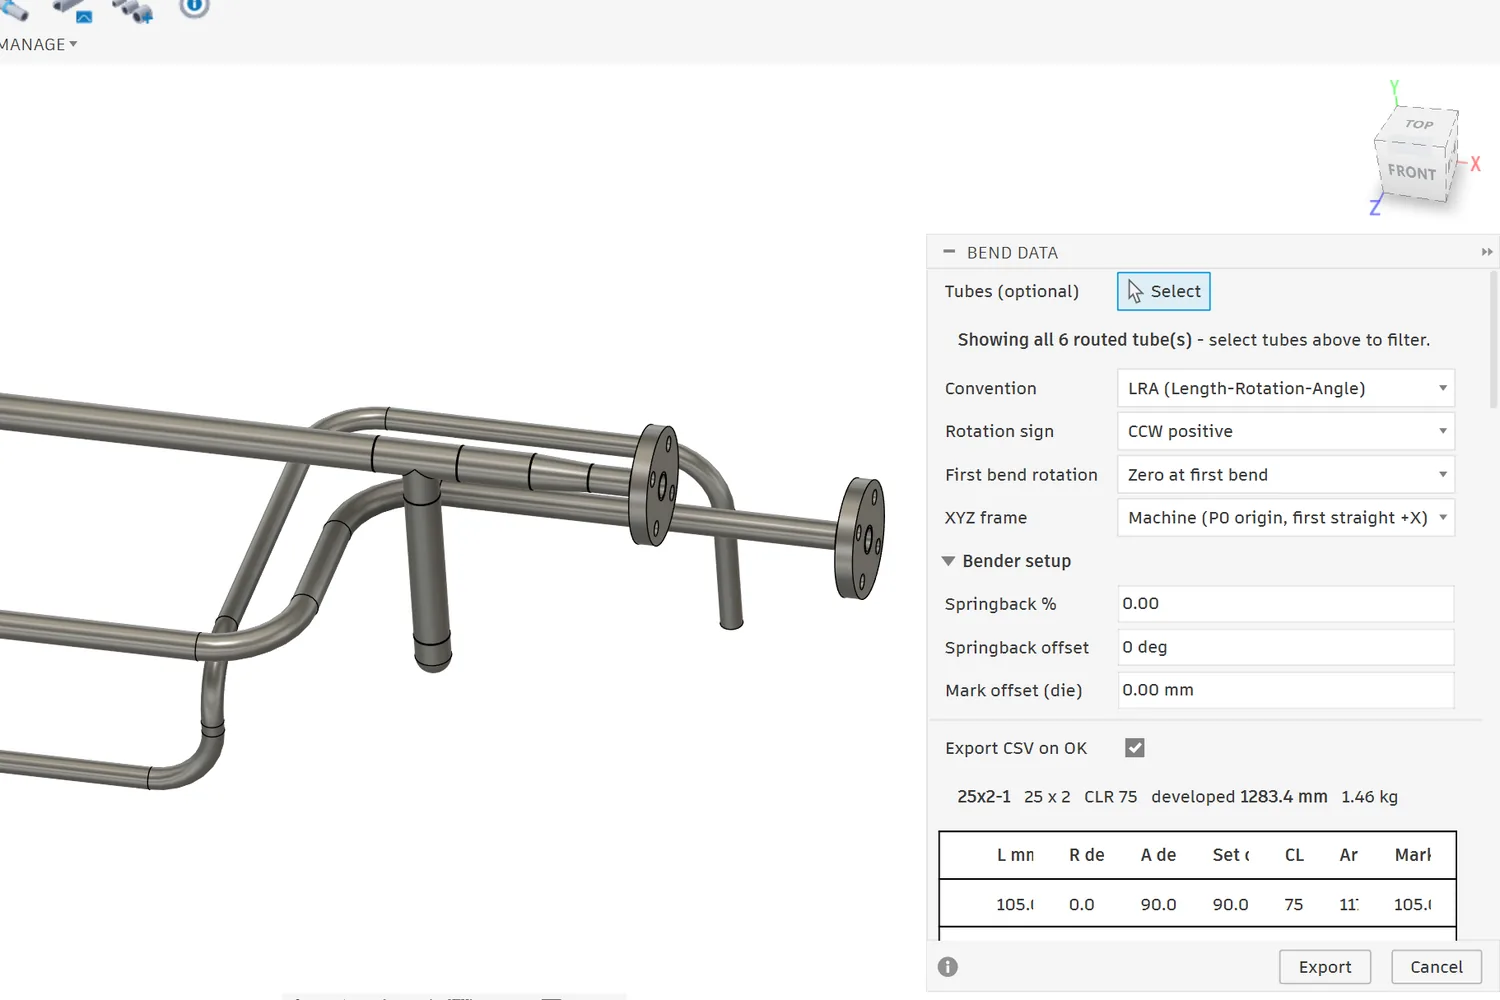Click the Springback offset input field
The width and height of the screenshot is (1500, 1000).
(1285, 647)
